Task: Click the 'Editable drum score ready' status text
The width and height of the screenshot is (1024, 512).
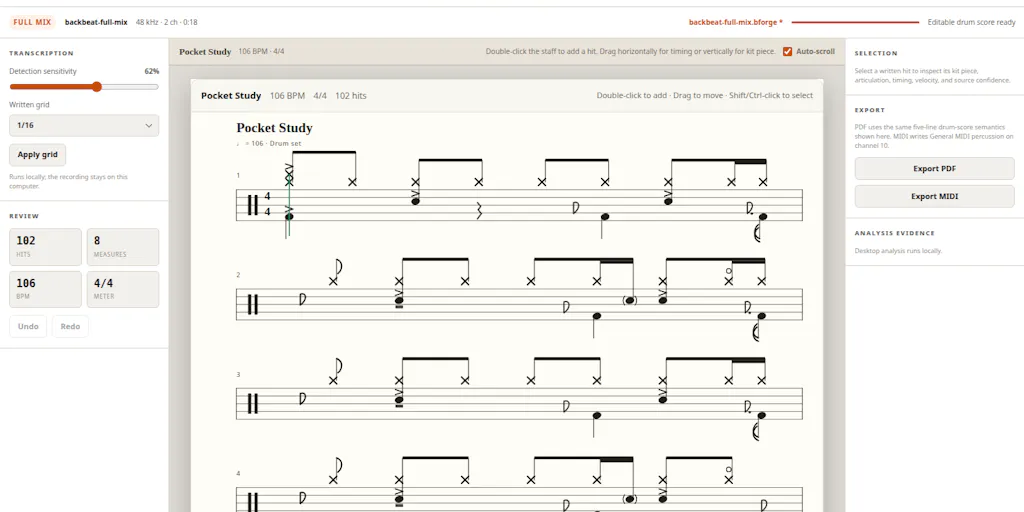Action: 971,22
